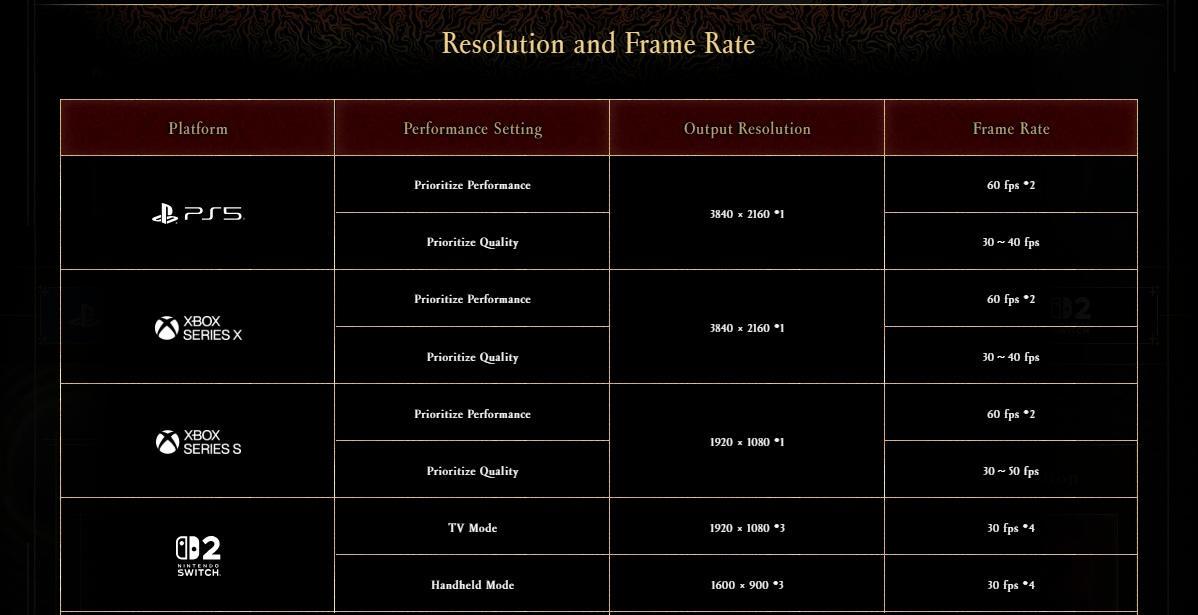Select PS5 Prioritize Performance cell

pyautogui.click(x=472, y=185)
